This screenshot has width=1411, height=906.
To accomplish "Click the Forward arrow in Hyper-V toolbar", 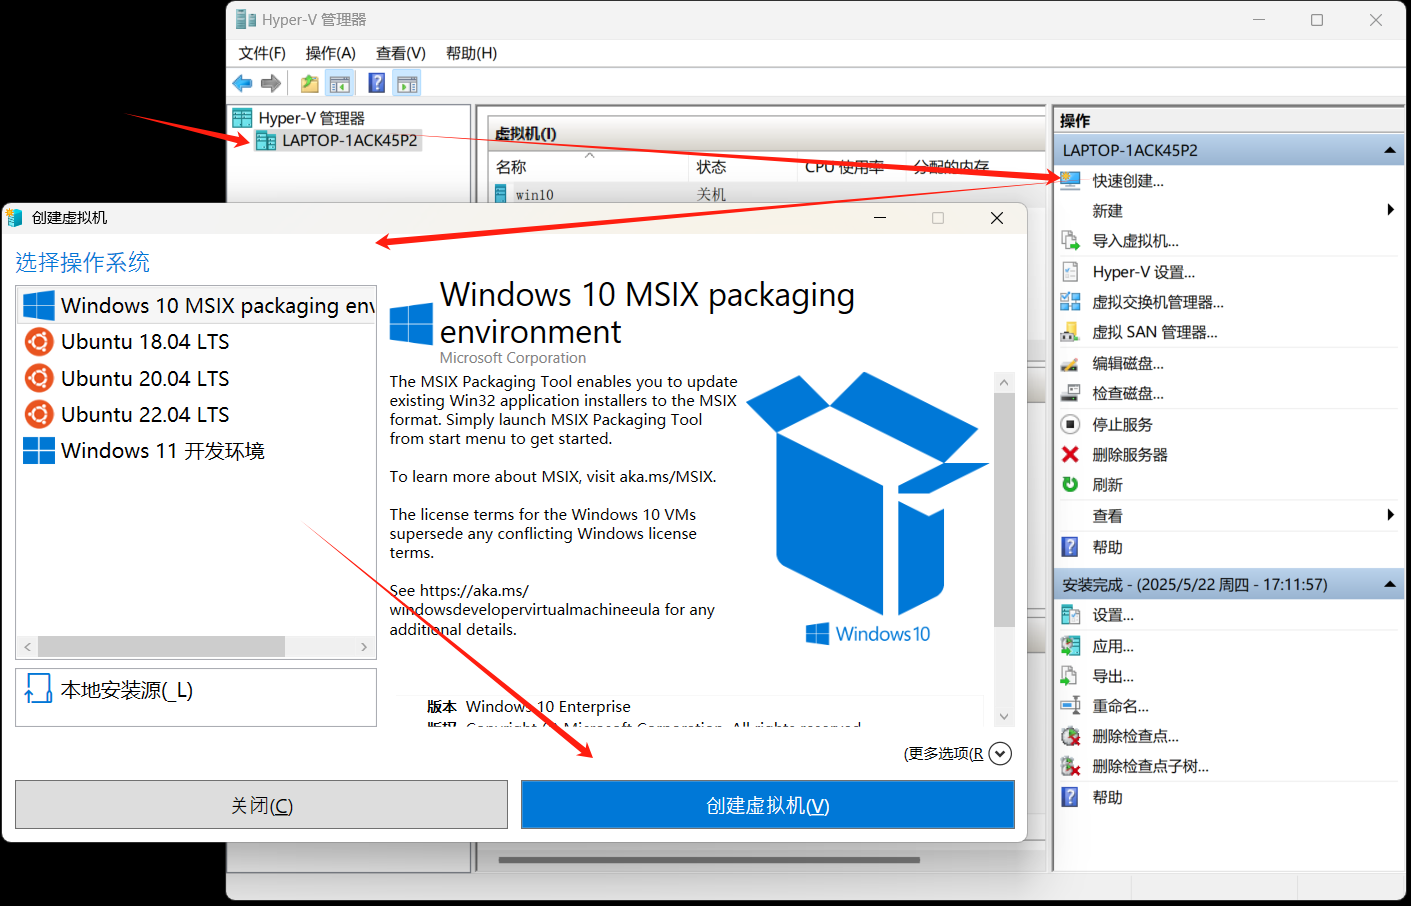I will (x=270, y=83).
